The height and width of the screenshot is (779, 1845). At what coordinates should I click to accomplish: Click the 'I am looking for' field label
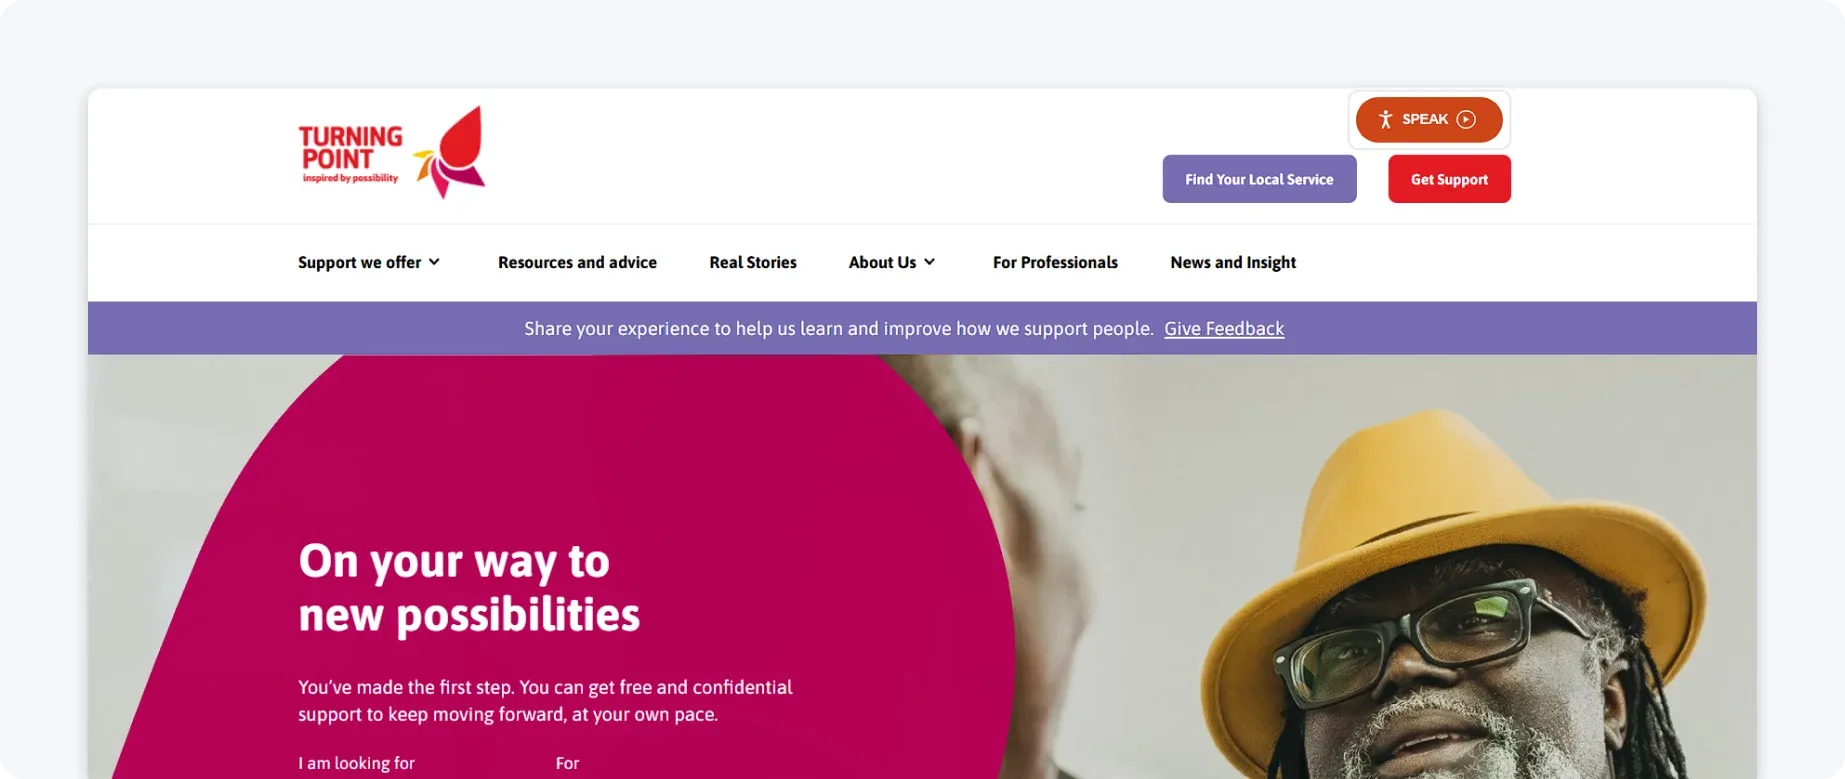(356, 763)
